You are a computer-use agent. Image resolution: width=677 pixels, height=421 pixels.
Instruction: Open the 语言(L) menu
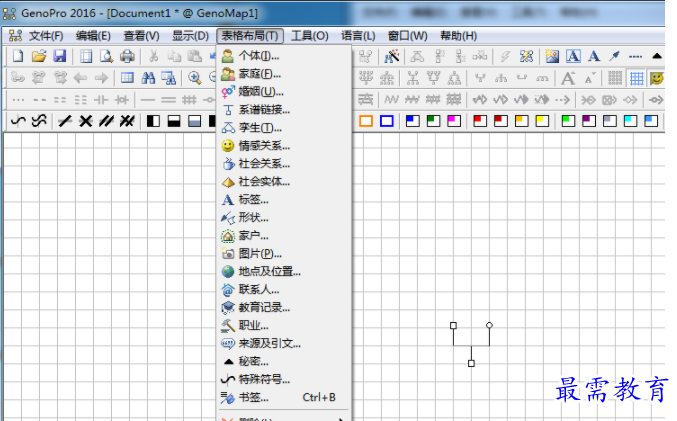click(x=358, y=36)
